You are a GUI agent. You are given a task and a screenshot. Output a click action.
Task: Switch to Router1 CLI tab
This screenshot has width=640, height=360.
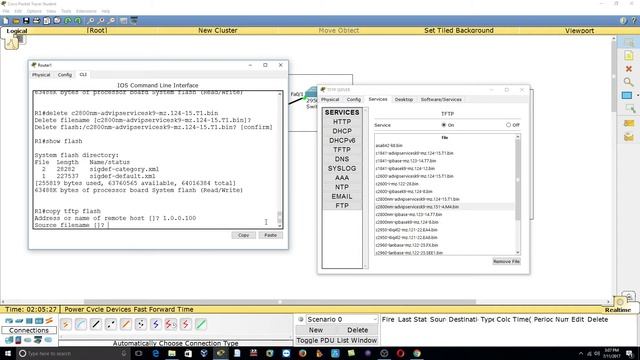pyautogui.click(x=83, y=75)
